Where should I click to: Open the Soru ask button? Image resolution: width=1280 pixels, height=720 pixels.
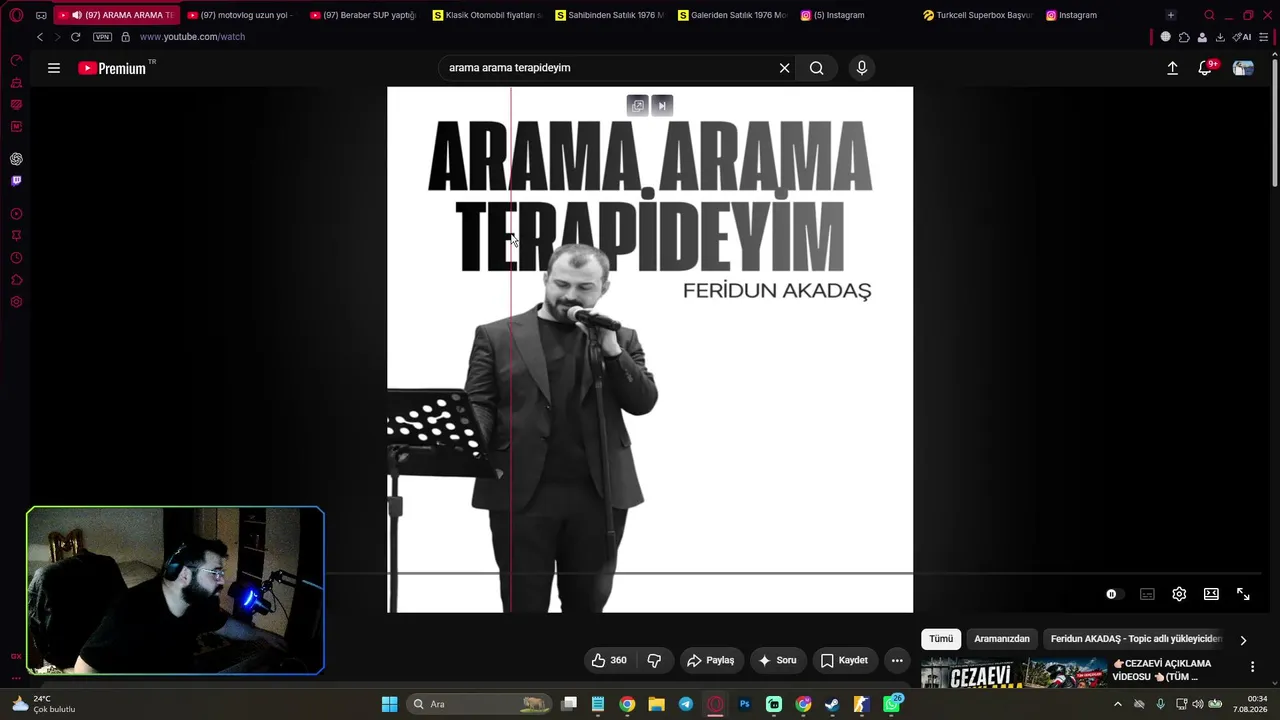click(777, 660)
